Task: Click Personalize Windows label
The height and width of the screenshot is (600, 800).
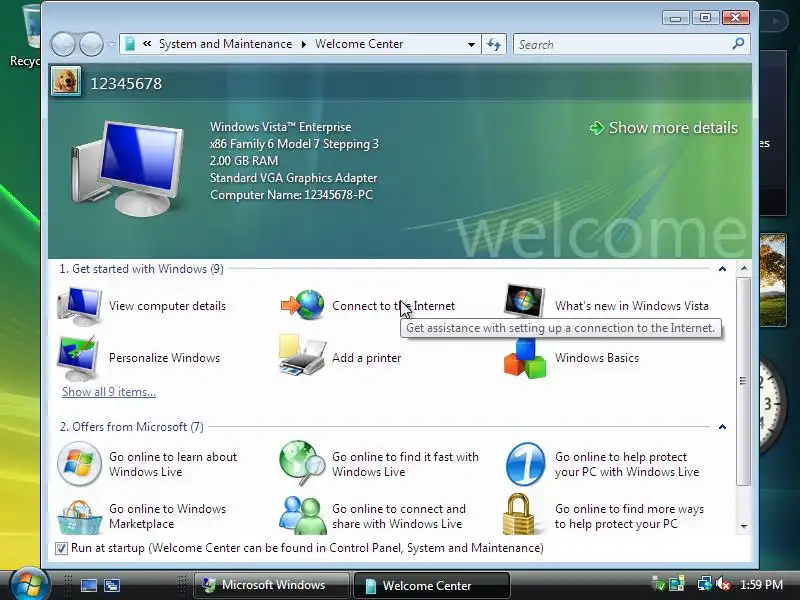Action: (164, 358)
